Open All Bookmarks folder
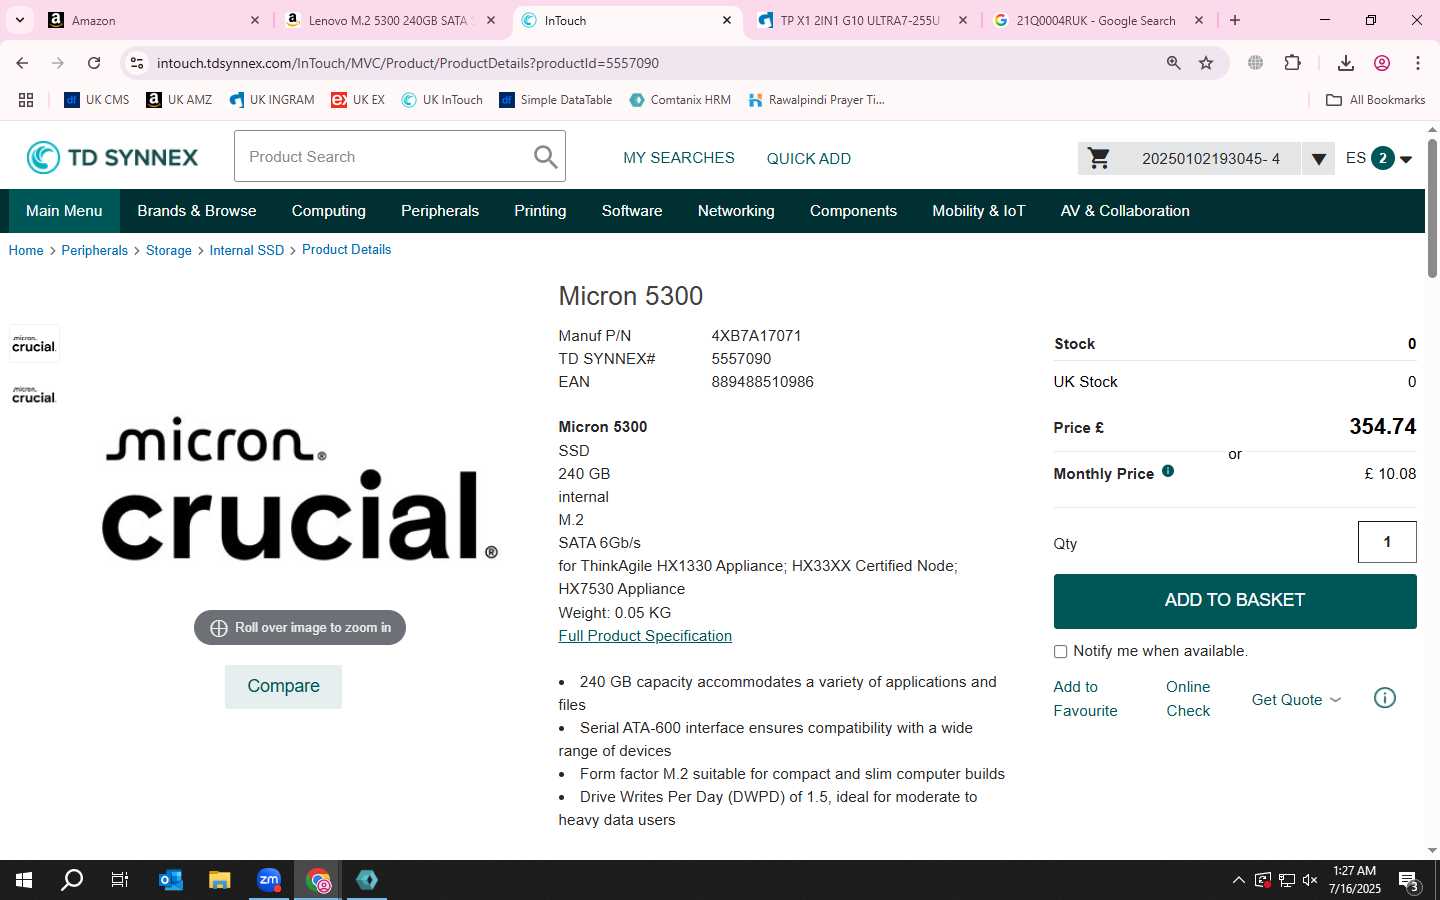Image resolution: width=1440 pixels, height=900 pixels. tap(1375, 100)
